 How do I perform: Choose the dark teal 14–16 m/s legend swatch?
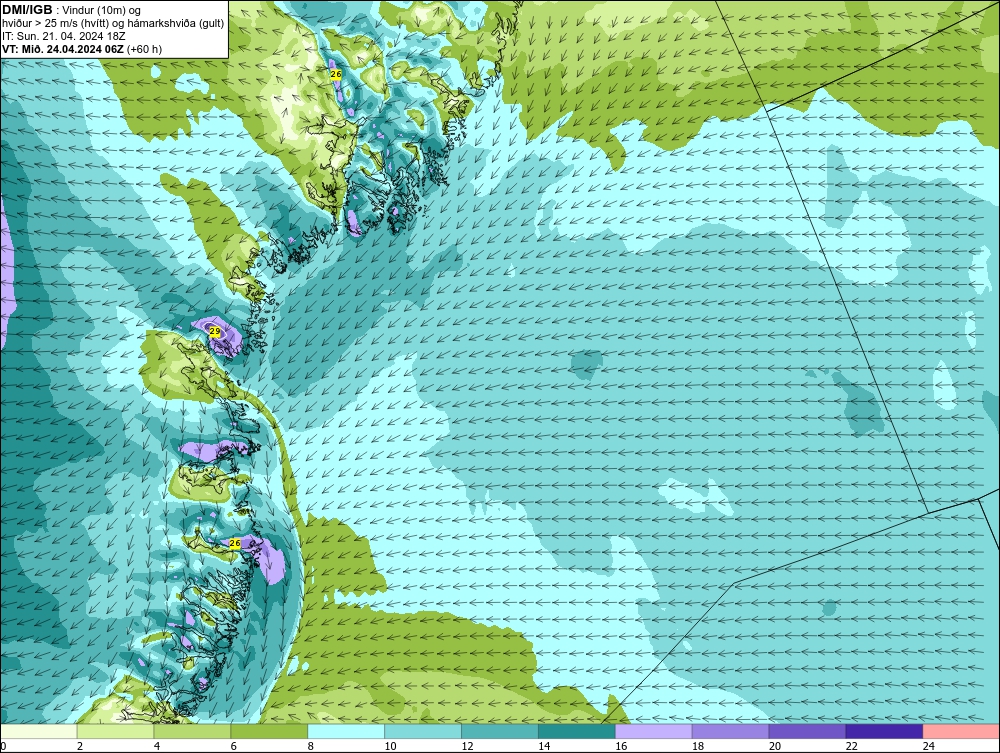click(x=577, y=731)
